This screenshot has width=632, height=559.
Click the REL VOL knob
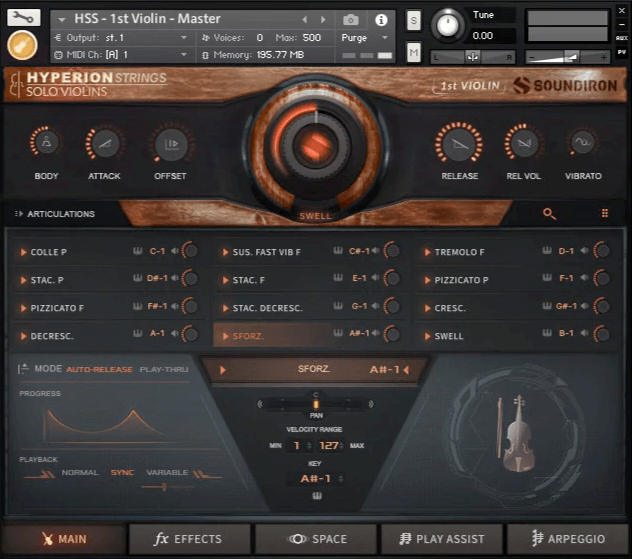[523, 143]
